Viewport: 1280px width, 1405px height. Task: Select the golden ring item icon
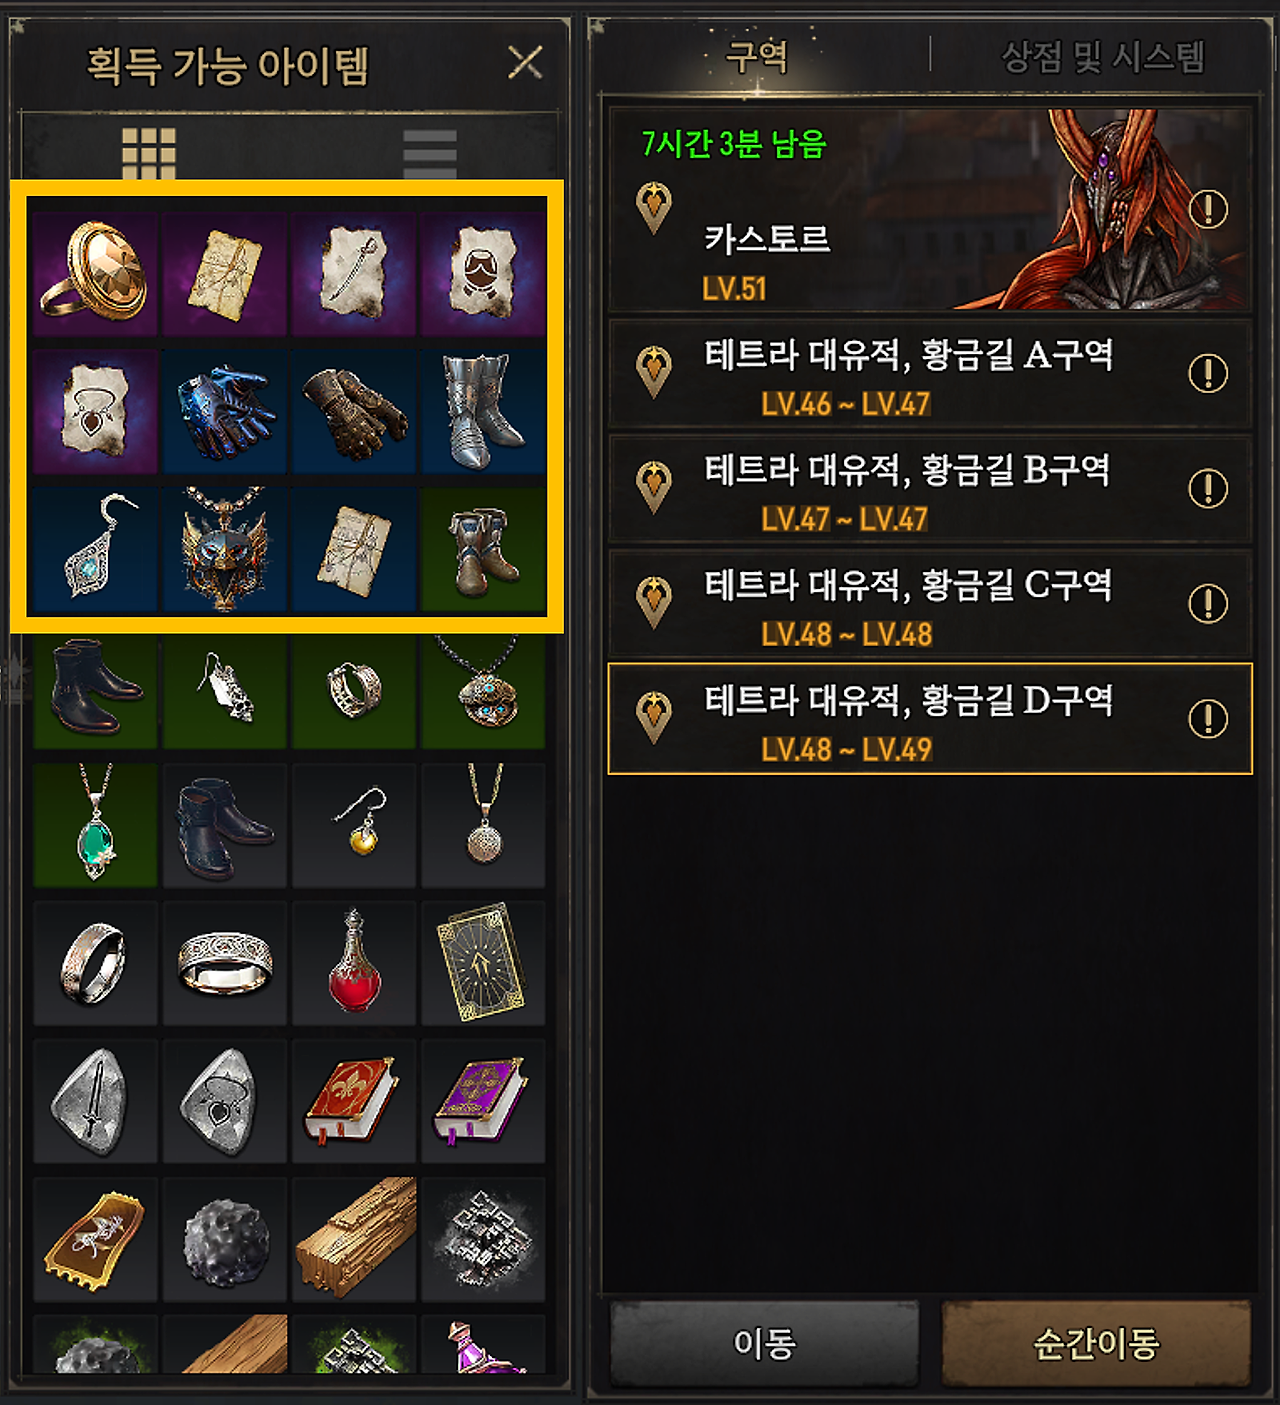click(x=95, y=272)
